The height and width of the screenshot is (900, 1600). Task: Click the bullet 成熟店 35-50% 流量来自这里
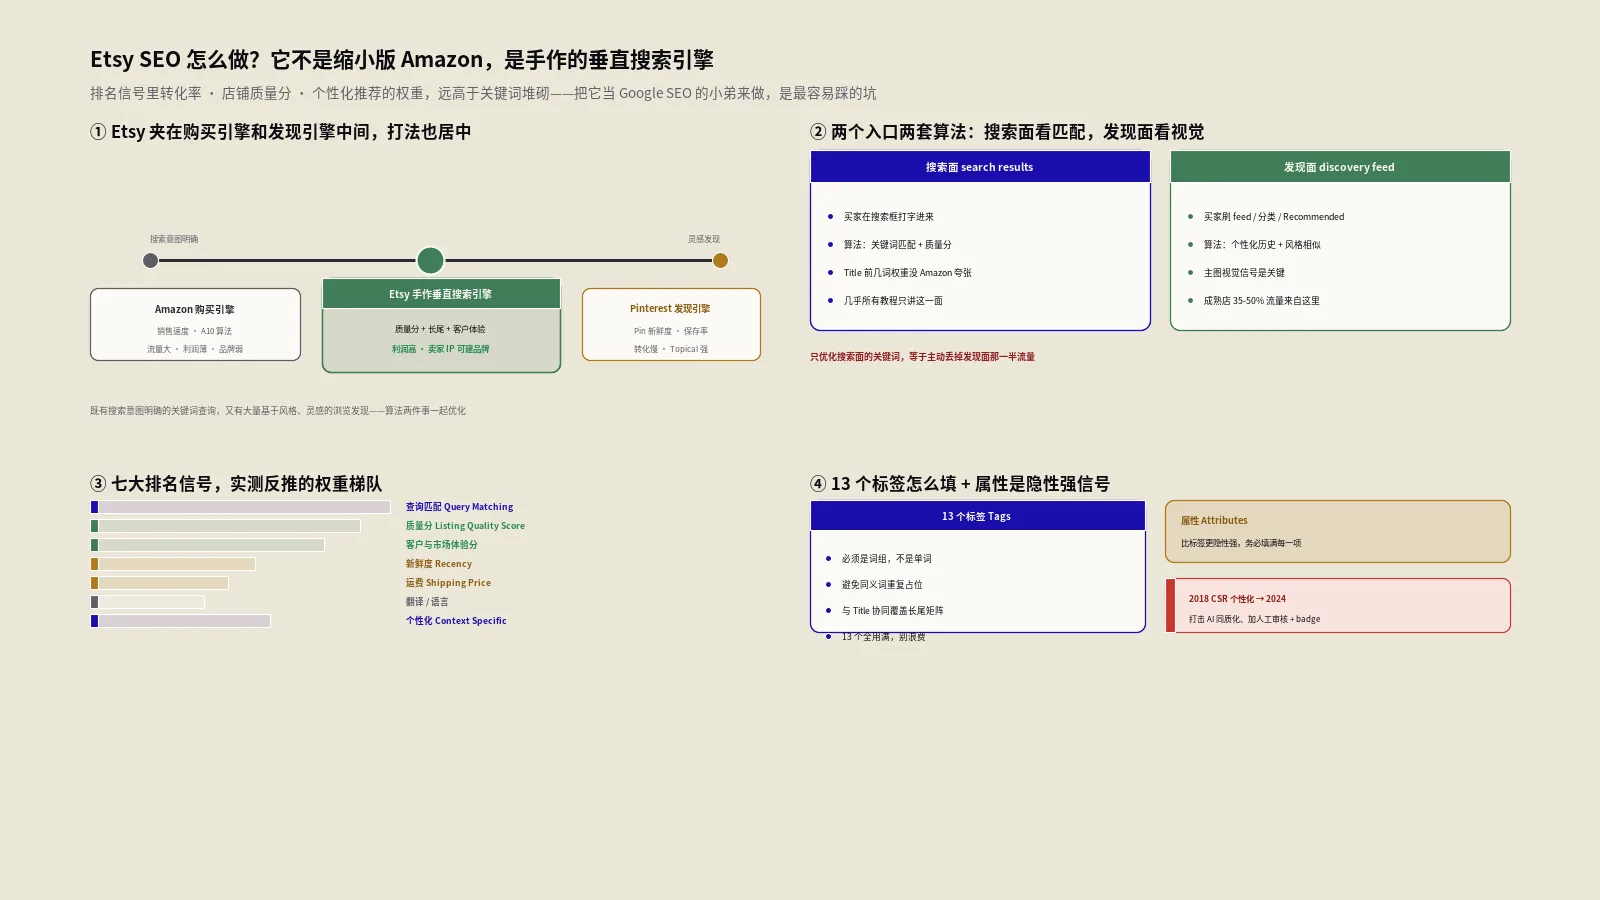[1261, 301]
